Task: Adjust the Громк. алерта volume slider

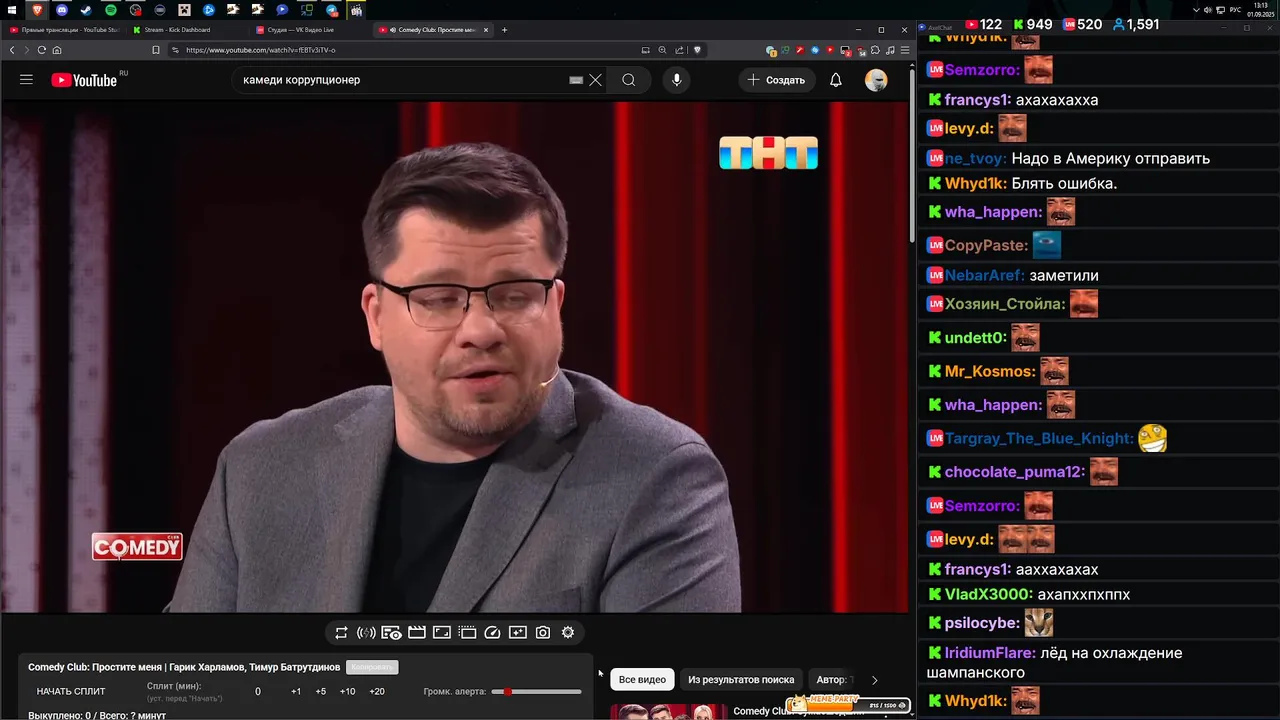Action: [x=536, y=691]
